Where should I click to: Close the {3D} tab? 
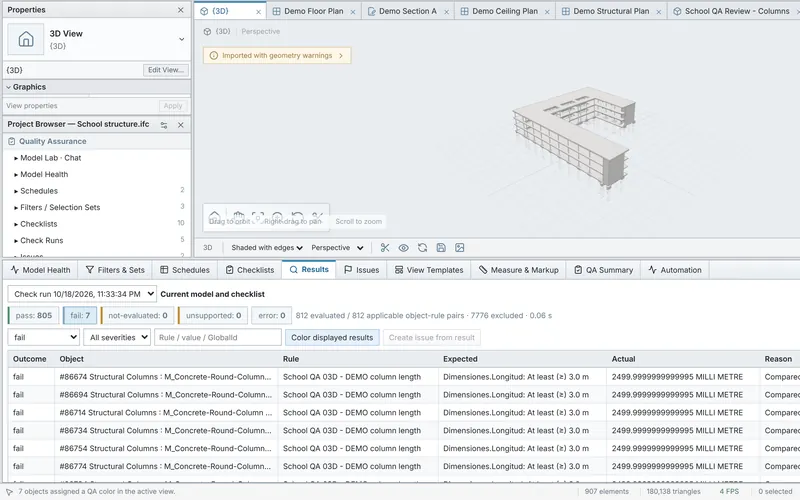259,12
